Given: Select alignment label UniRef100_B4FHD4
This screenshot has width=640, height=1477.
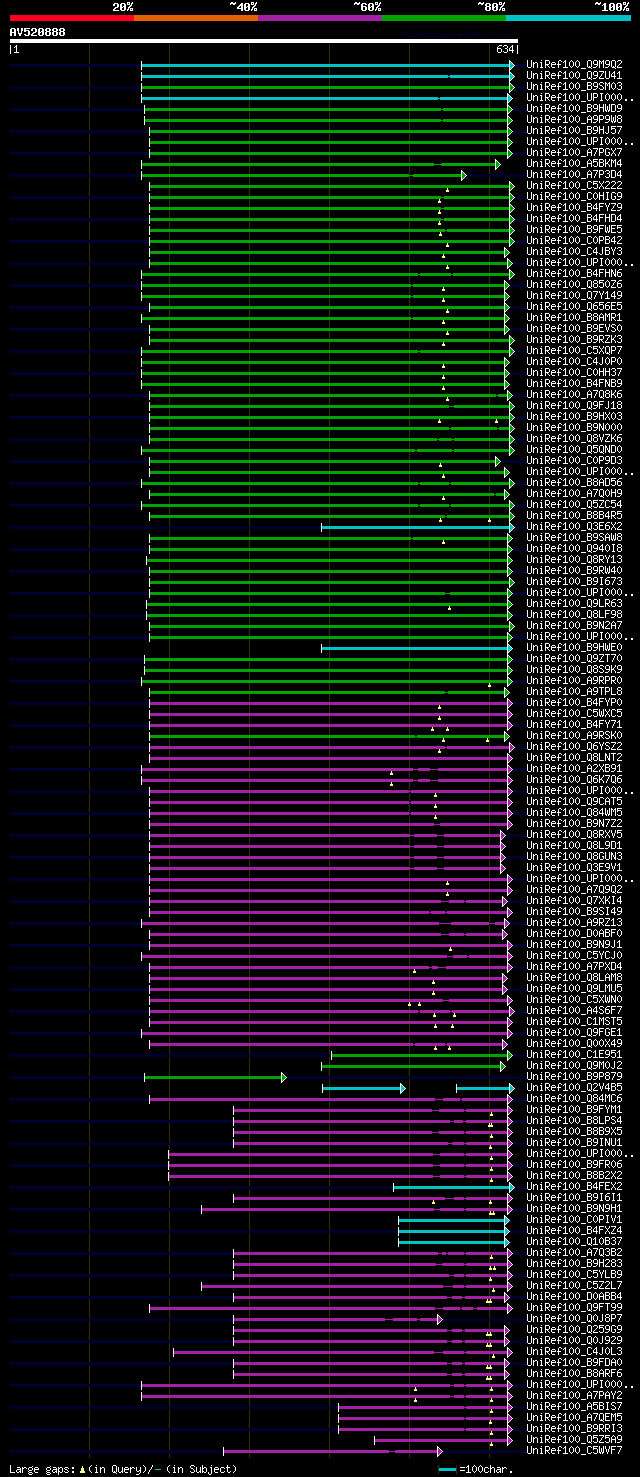Looking at the screenshot, I should 574,219.
